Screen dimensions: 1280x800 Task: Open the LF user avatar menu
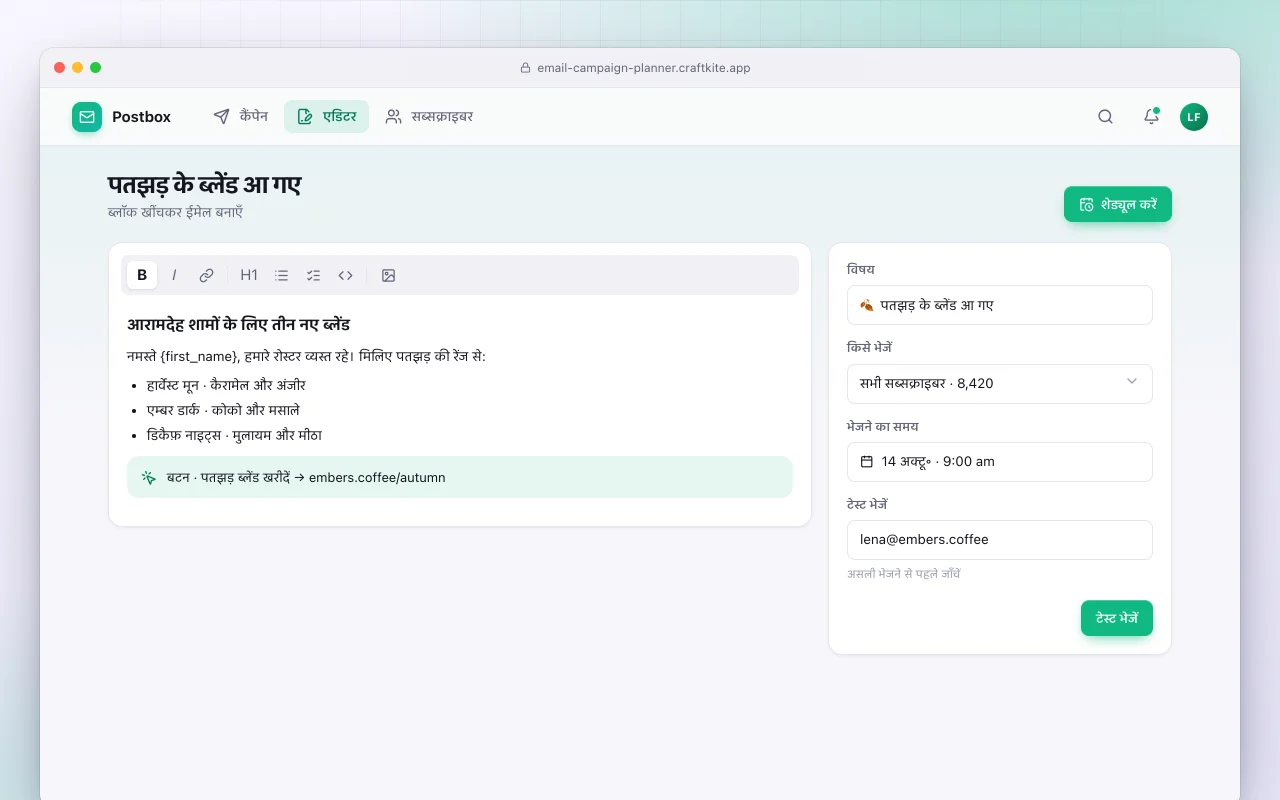(1194, 117)
